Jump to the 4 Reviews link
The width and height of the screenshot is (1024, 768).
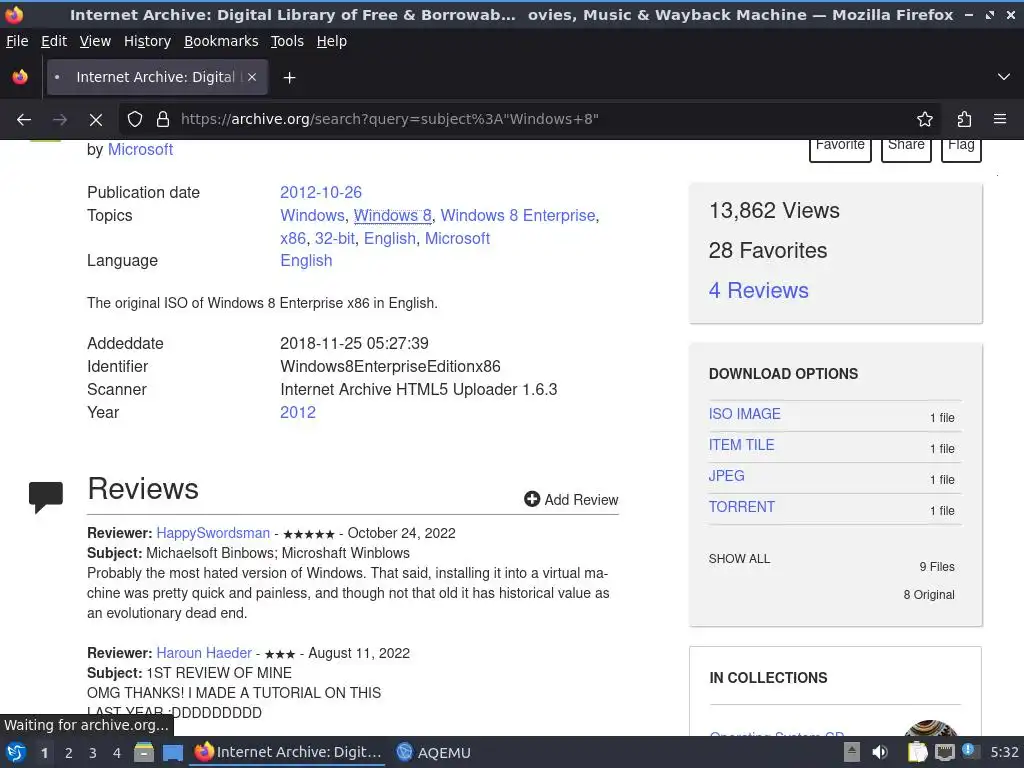(x=759, y=291)
